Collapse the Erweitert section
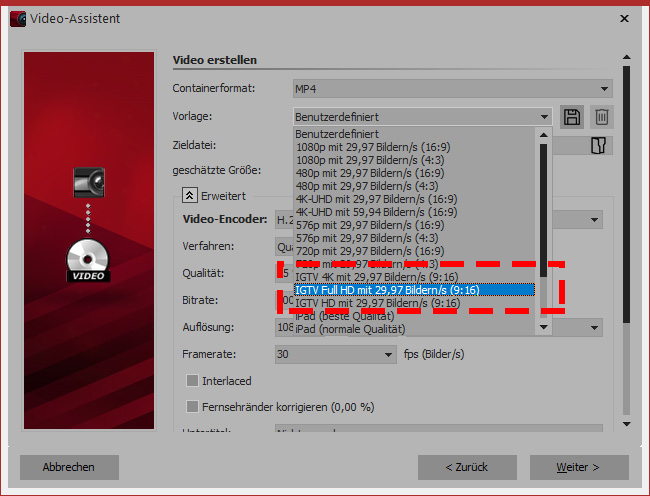Viewport: 650px width, 496px height. 189,195
